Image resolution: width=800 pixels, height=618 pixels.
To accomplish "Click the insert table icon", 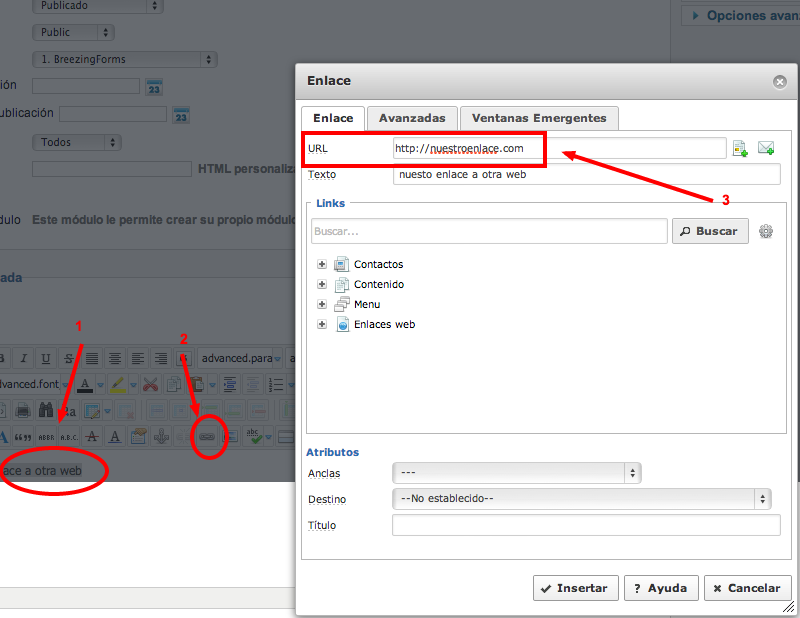I will point(92,410).
